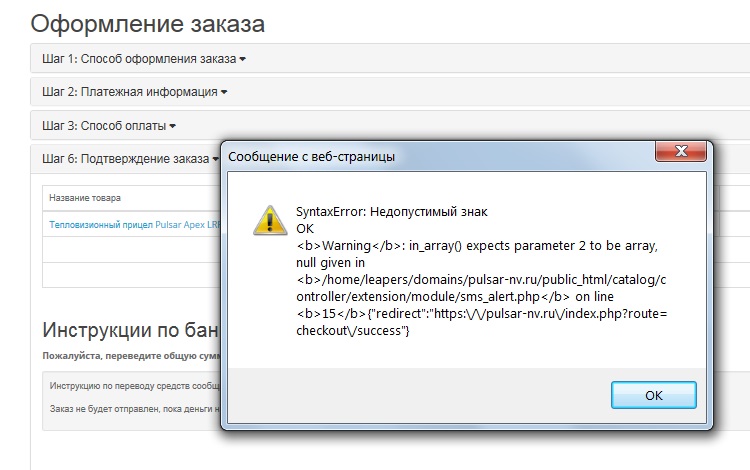The width and height of the screenshot is (750, 470).
Task: Open Тепловизионный прицел Pulsar Apex product link
Action: (135, 225)
